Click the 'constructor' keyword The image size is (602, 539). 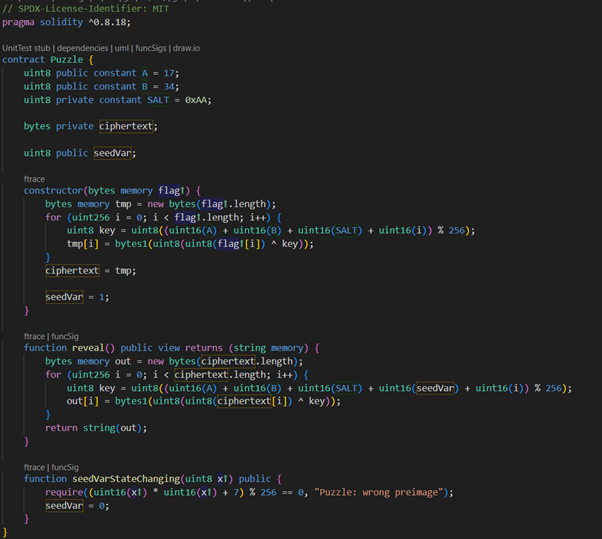point(53,191)
